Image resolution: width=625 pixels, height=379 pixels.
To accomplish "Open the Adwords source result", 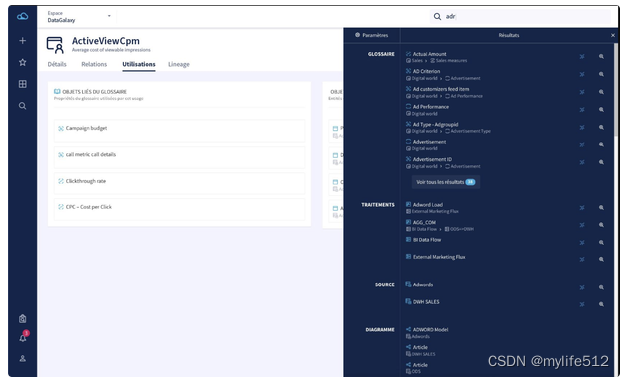I will pos(423,285).
